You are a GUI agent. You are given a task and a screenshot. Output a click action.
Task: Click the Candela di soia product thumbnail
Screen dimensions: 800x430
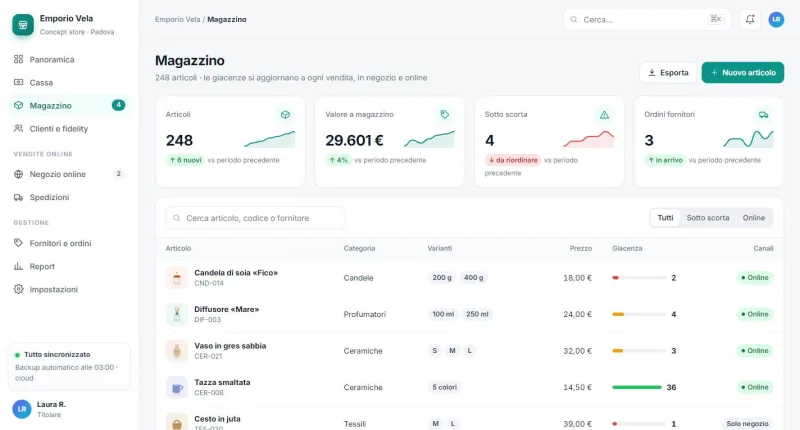pyautogui.click(x=177, y=278)
